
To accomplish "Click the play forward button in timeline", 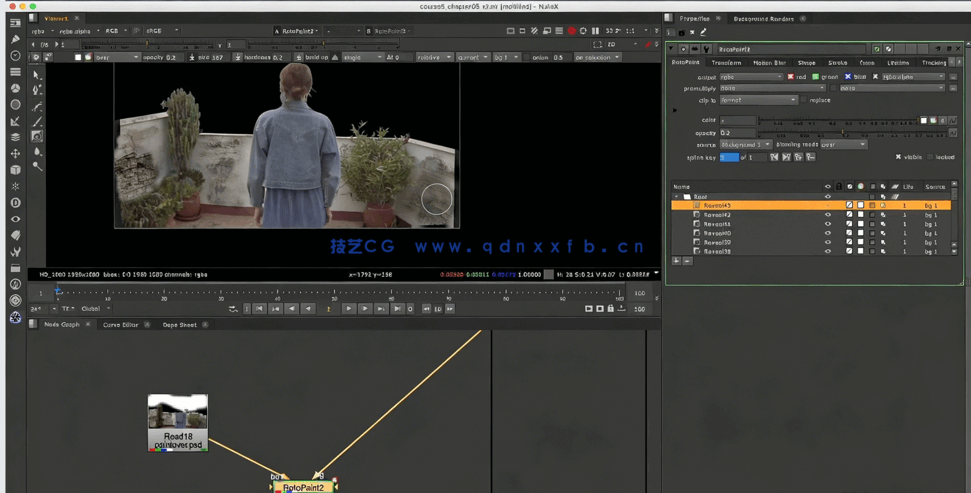I will [348, 309].
